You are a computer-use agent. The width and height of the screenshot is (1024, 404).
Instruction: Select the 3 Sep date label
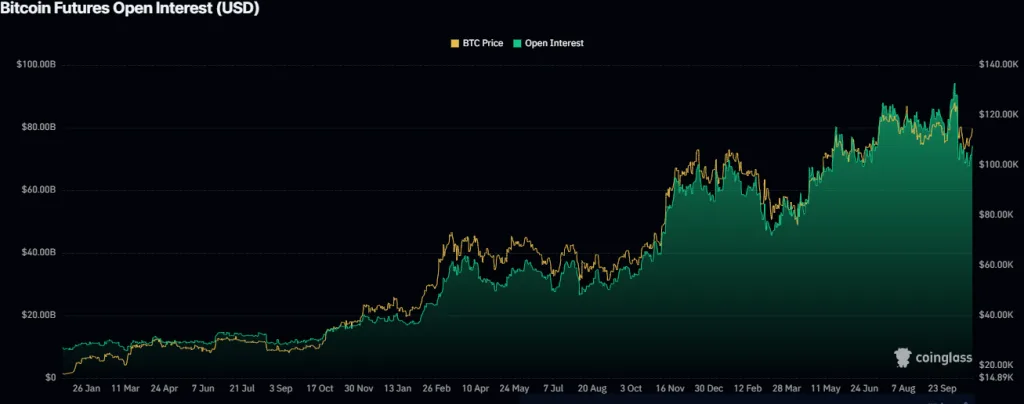pyautogui.click(x=279, y=386)
